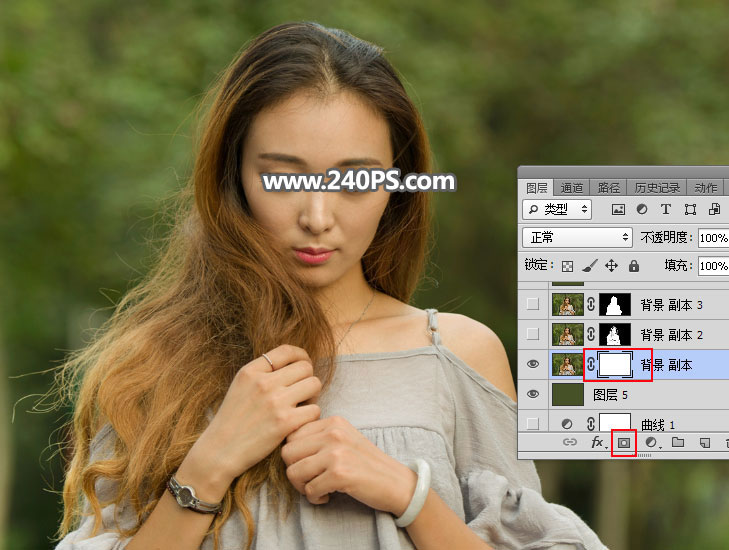The width and height of the screenshot is (729, 550).
Task: Select the white mask on 背景 副本
Action: point(615,364)
